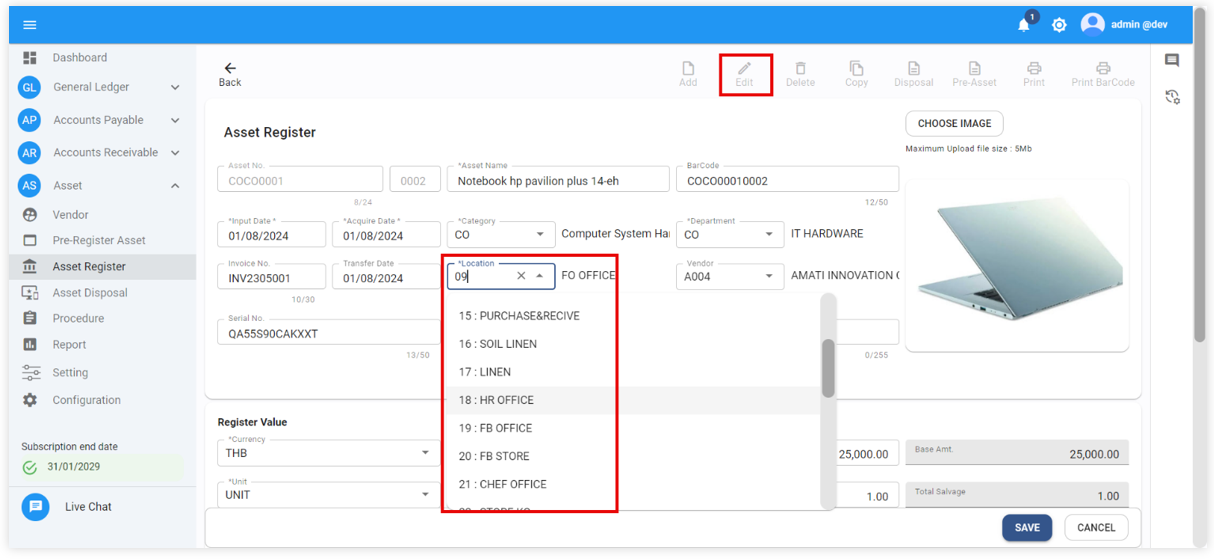Open settings gear in top bar
Viewport: 1214px width, 560px height.
[1059, 25]
